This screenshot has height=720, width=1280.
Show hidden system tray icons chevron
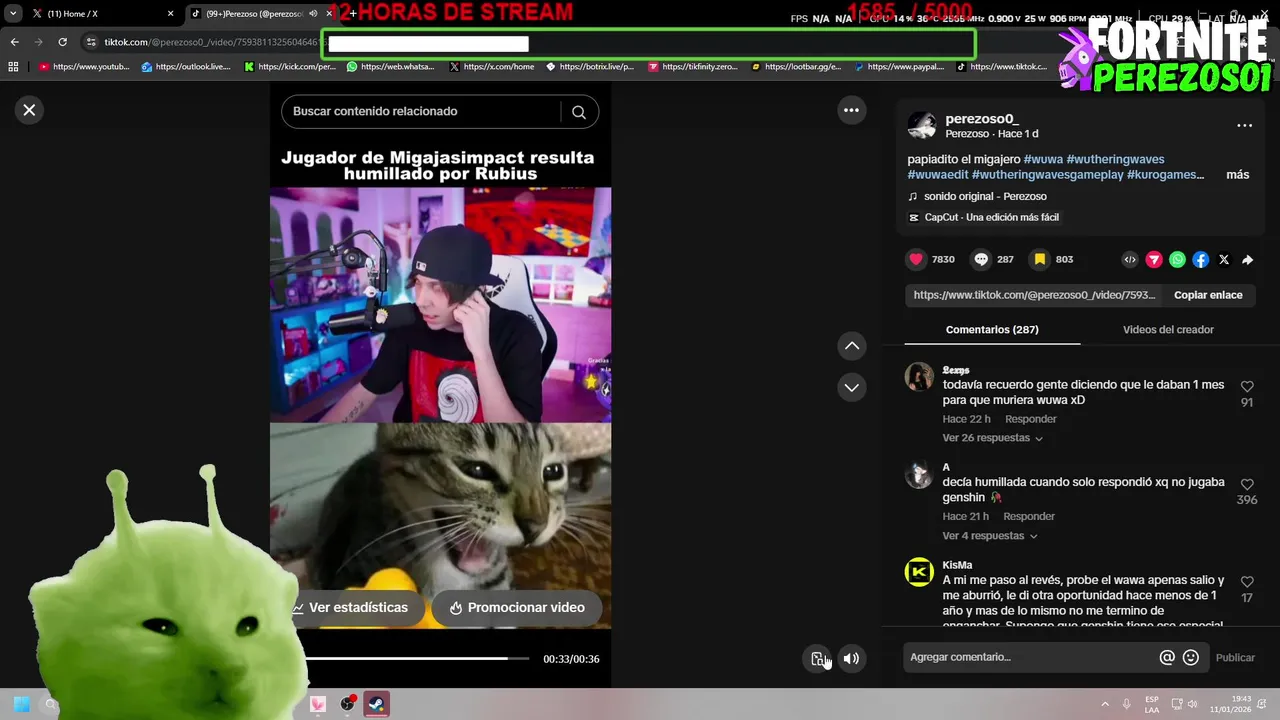tap(1105, 704)
